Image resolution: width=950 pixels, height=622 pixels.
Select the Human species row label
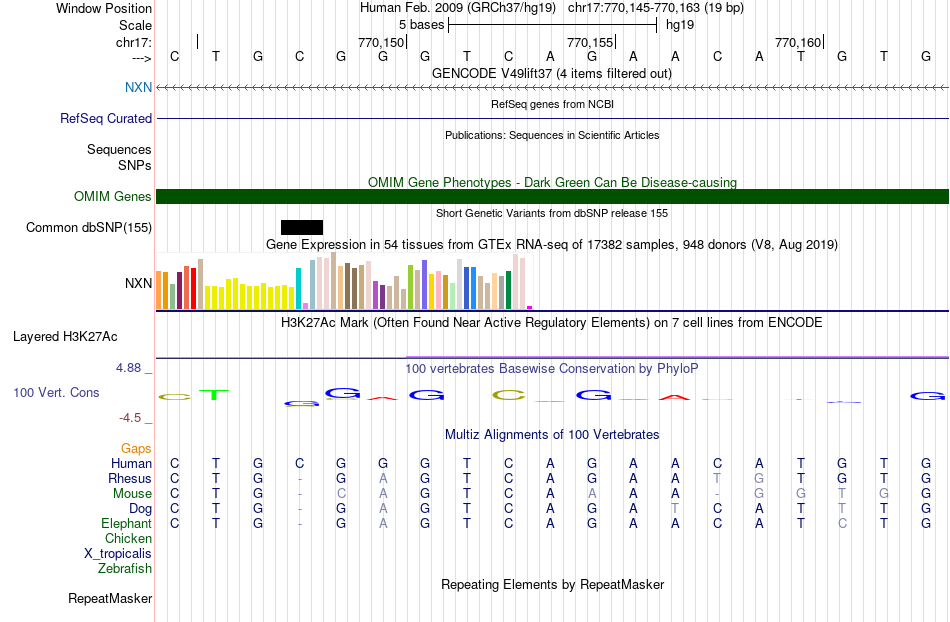click(131, 463)
